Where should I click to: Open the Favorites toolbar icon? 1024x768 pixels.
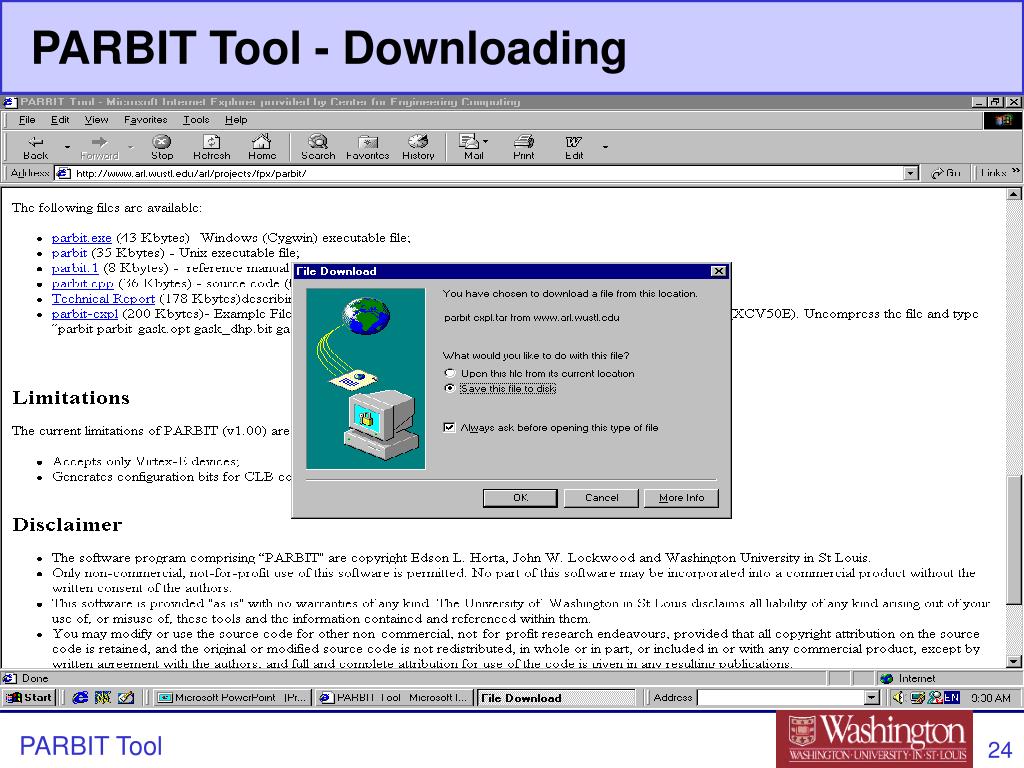[368, 148]
